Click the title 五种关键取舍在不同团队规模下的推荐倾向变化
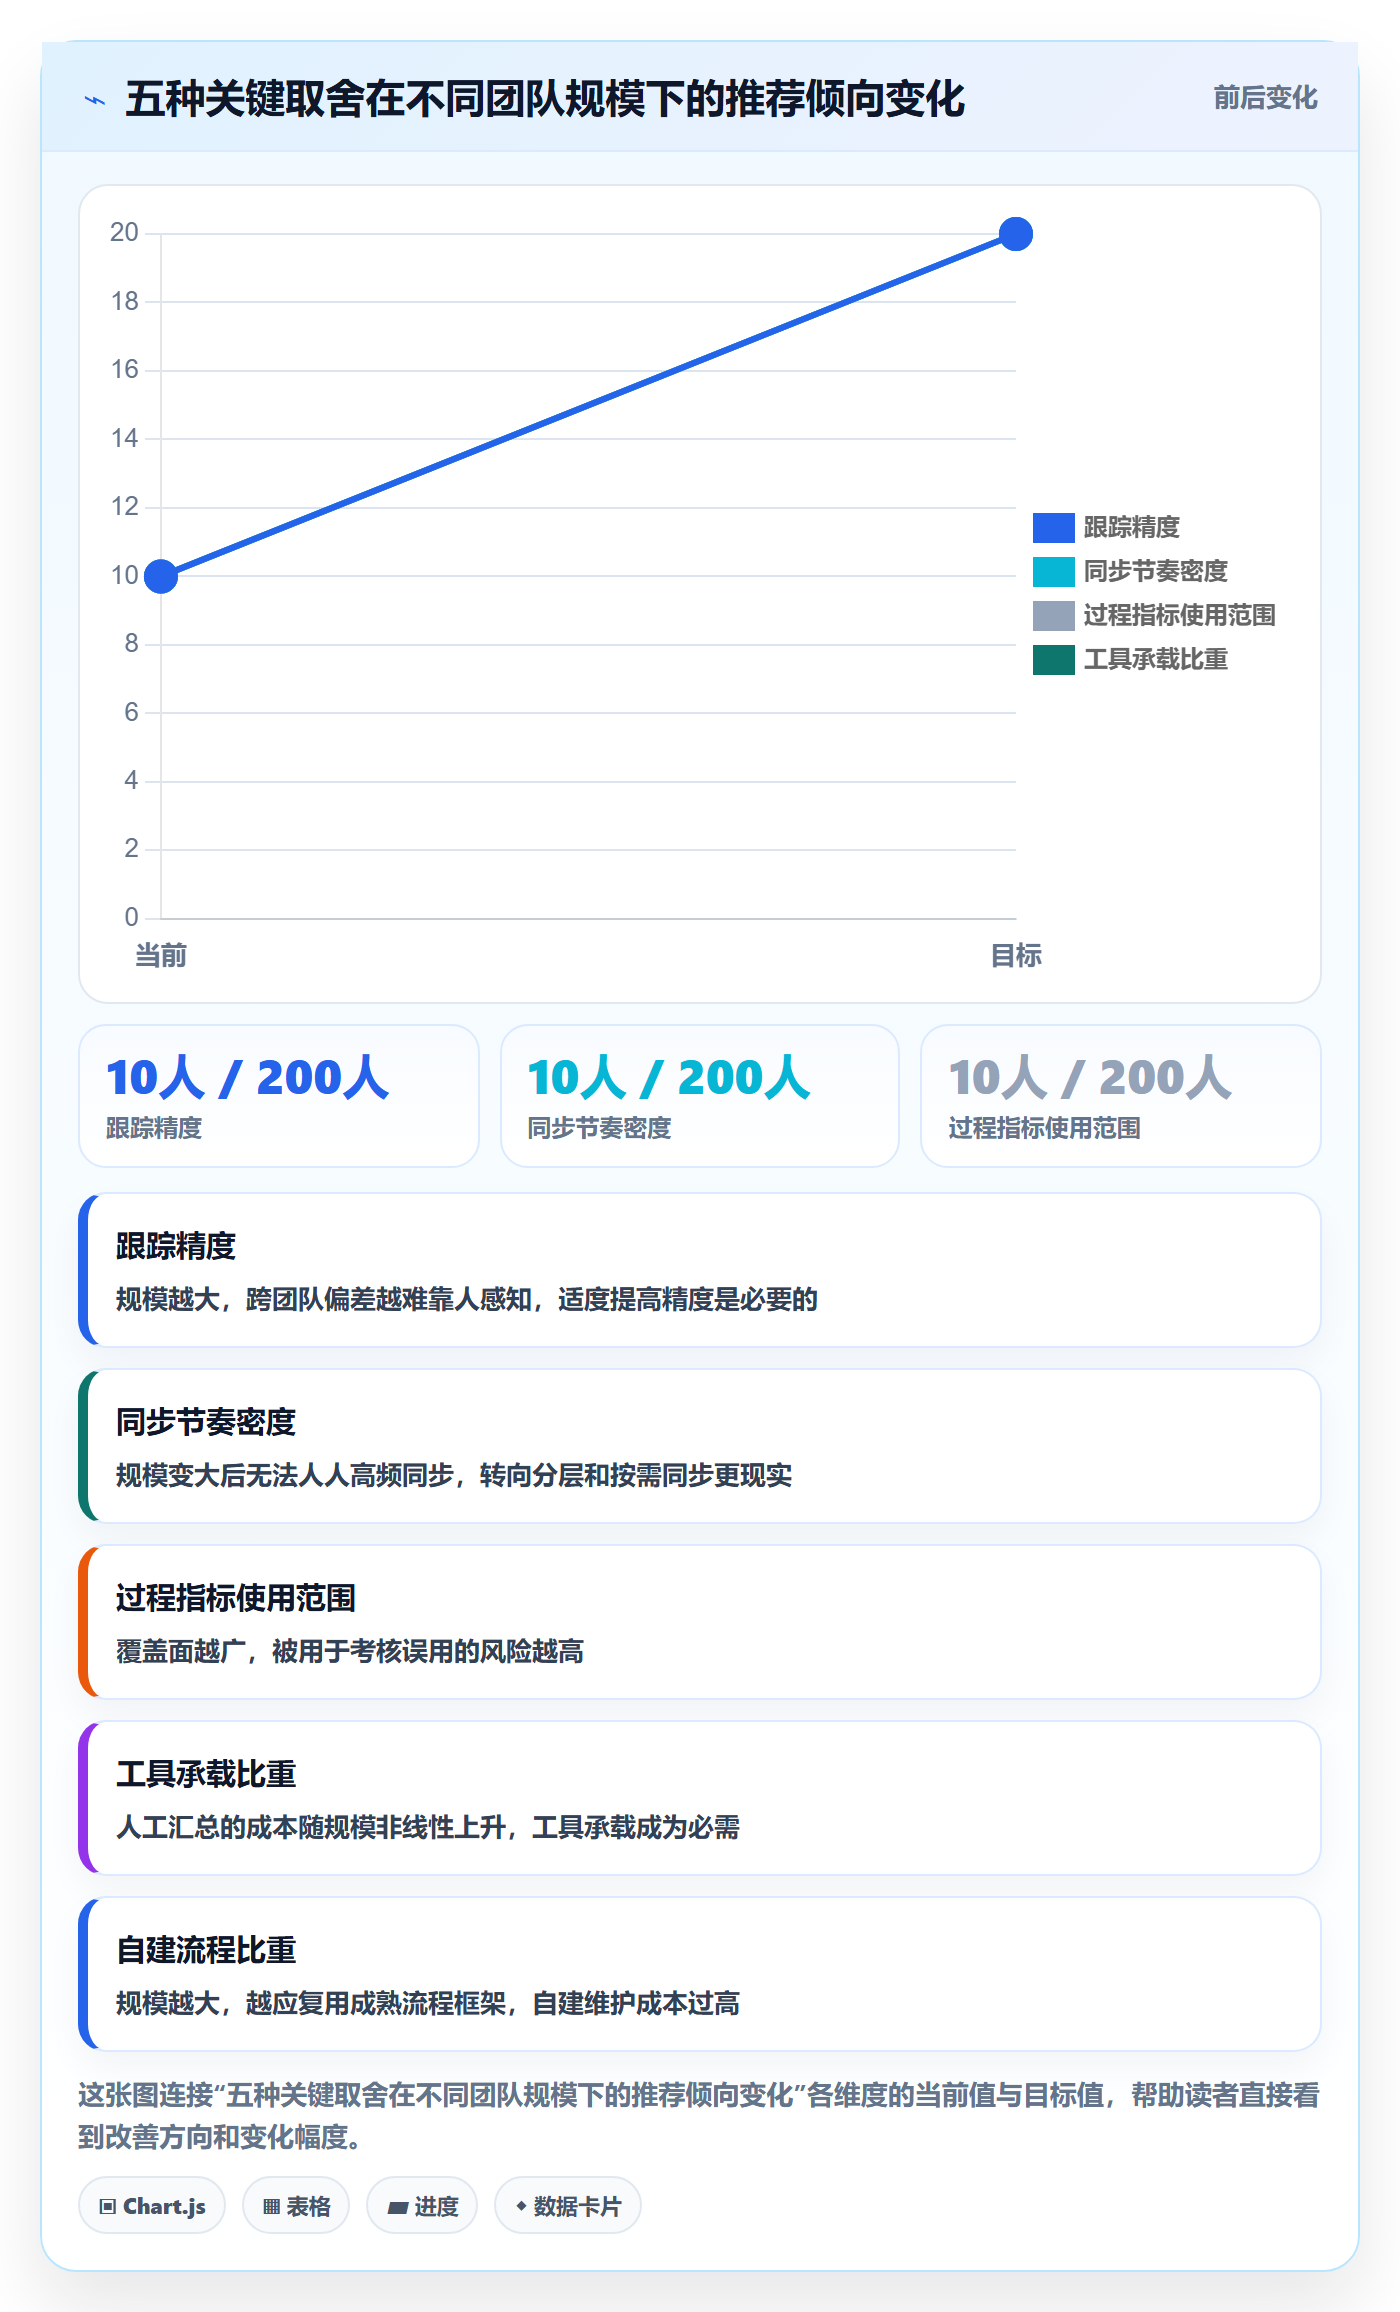Image resolution: width=1400 pixels, height=2312 pixels. click(545, 99)
